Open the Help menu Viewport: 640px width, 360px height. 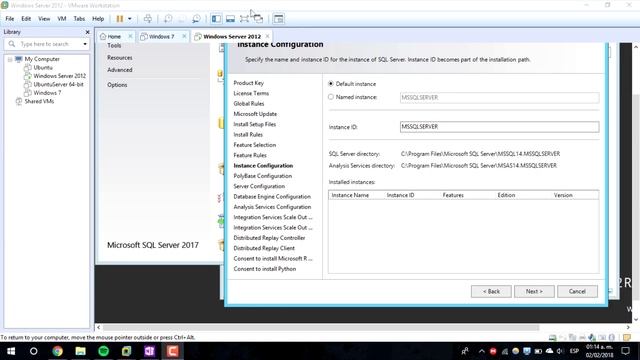(x=98, y=19)
